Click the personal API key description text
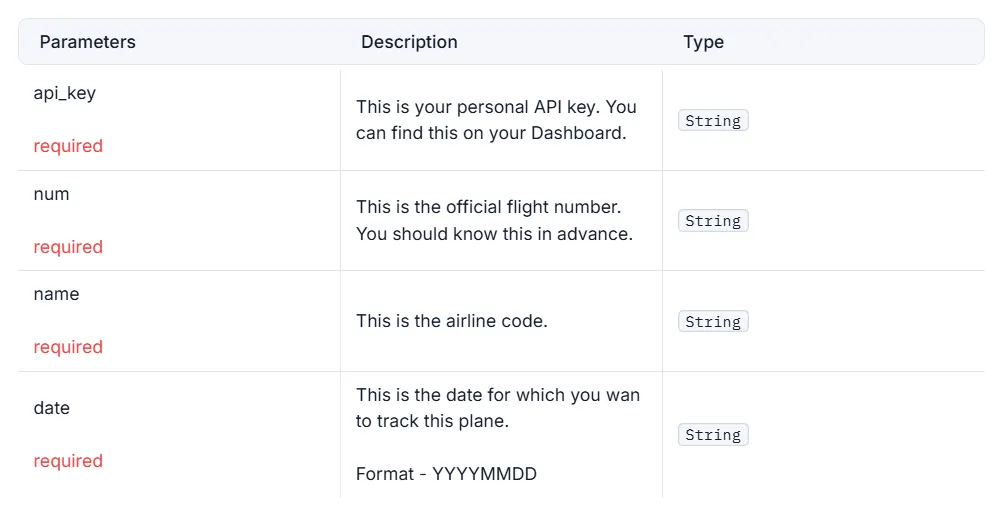 click(x=496, y=120)
